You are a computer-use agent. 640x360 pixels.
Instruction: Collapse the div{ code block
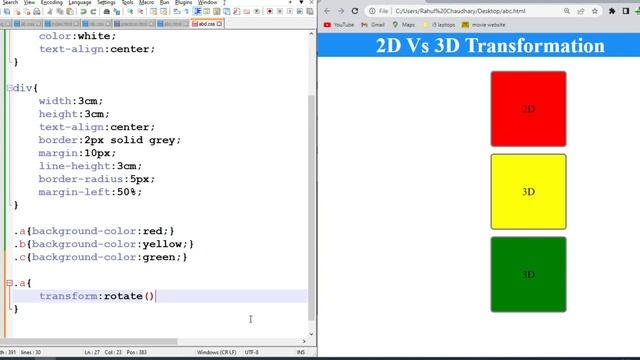(x=9, y=88)
